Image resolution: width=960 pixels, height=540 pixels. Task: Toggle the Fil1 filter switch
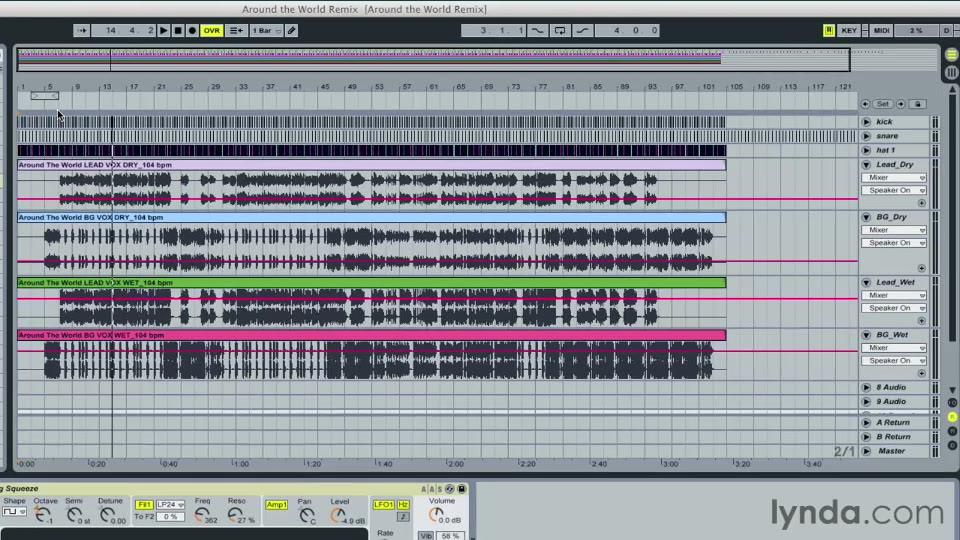tap(144, 504)
